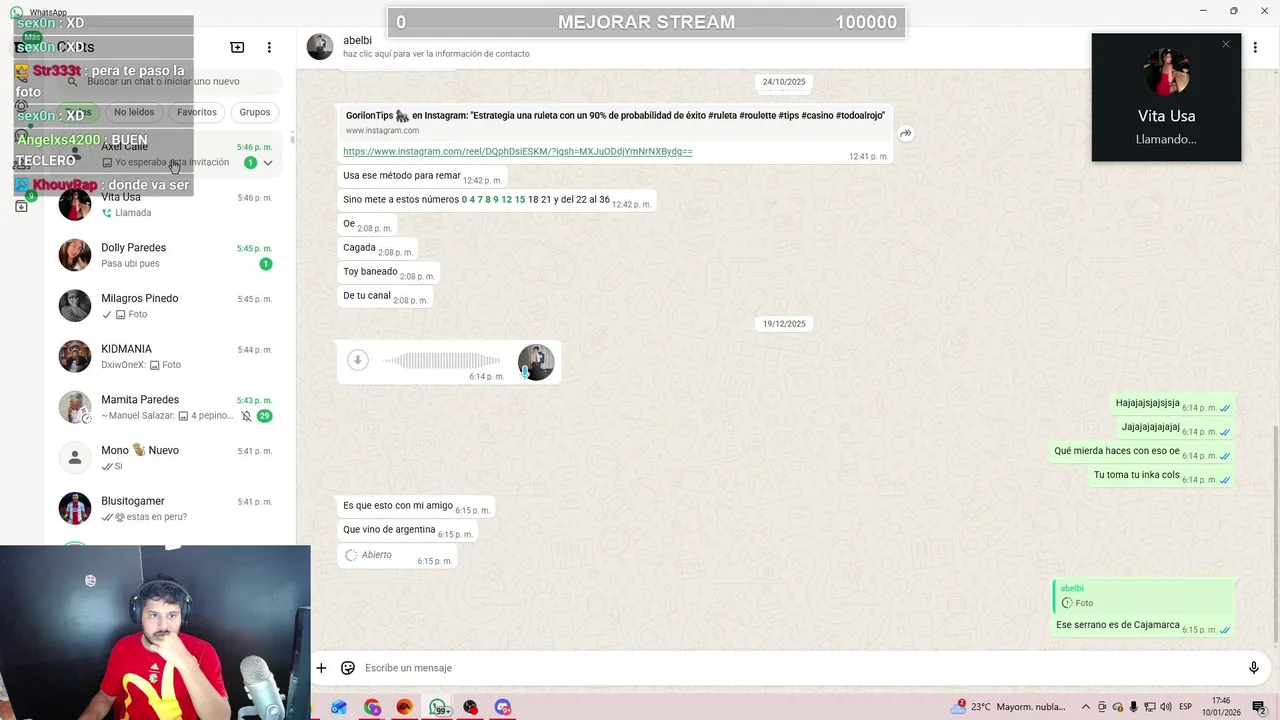The height and width of the screenshot is (720, 1280).
Task: Forward the Instagram link message
Action: point(905,133)
